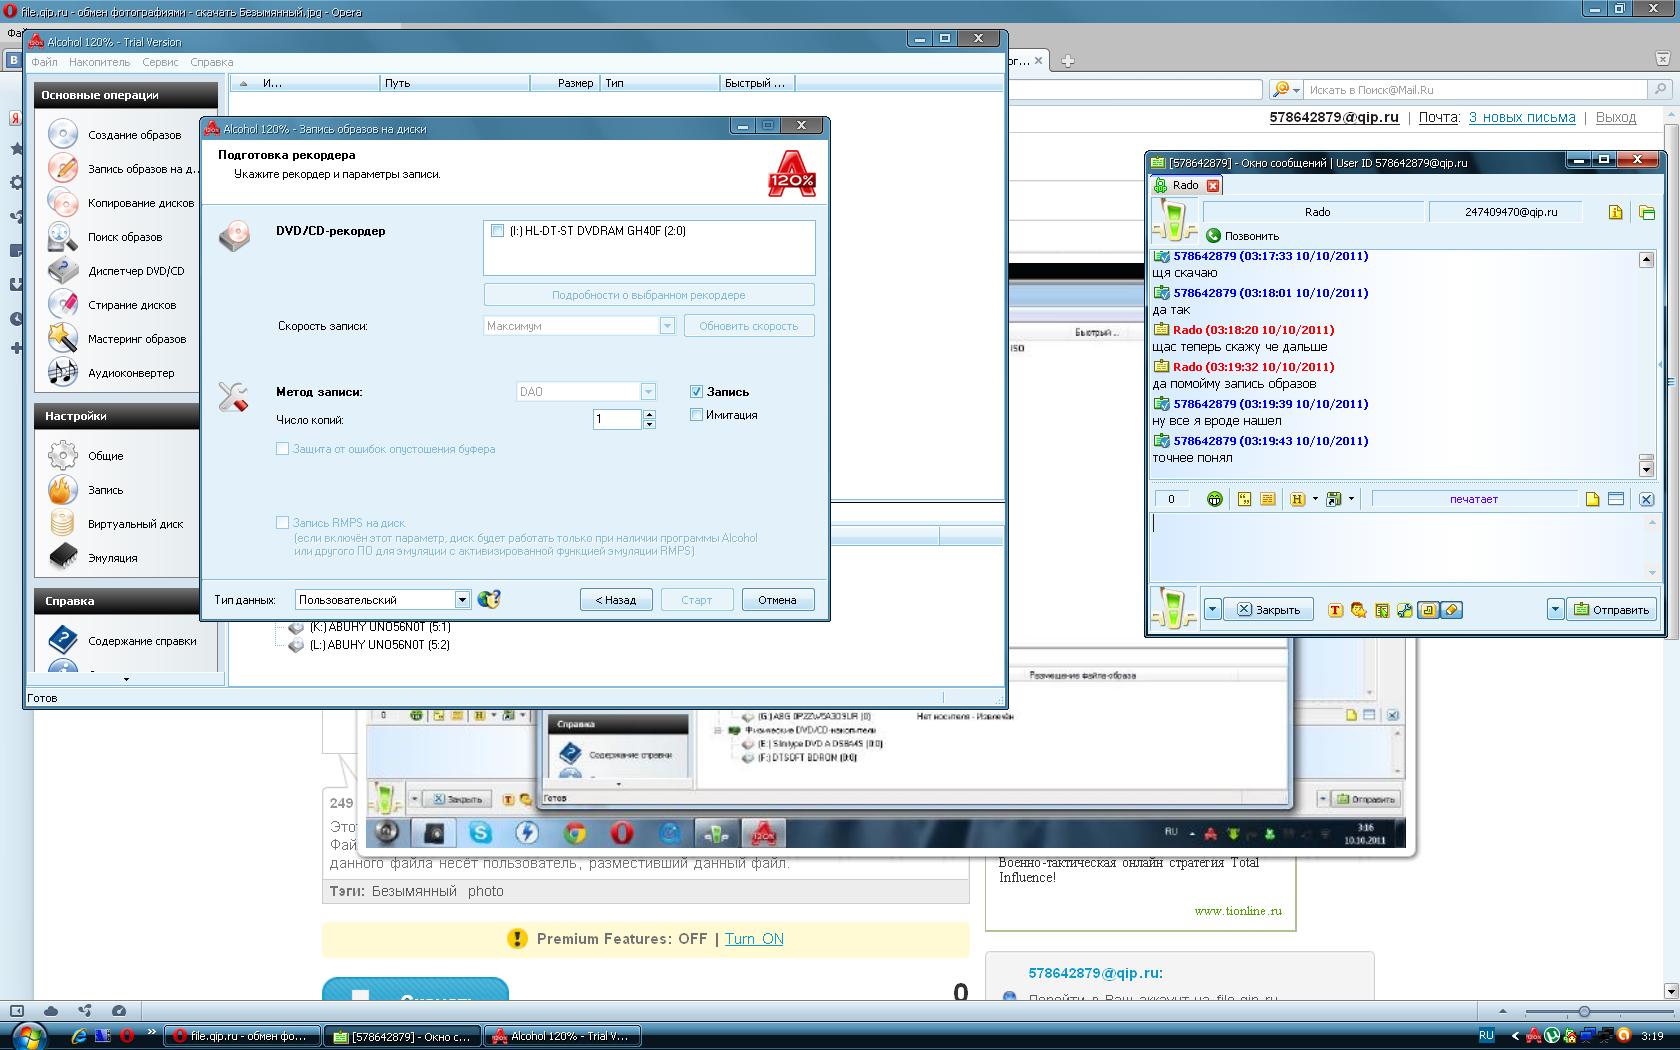Open the message history H icon in QIP
This screenshot has height=1050, width=1680.
point(1297,499)
